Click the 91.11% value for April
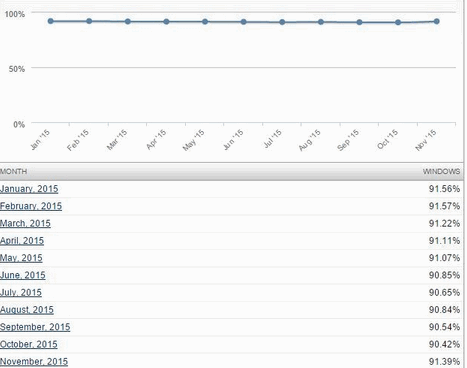 [444, 241]
